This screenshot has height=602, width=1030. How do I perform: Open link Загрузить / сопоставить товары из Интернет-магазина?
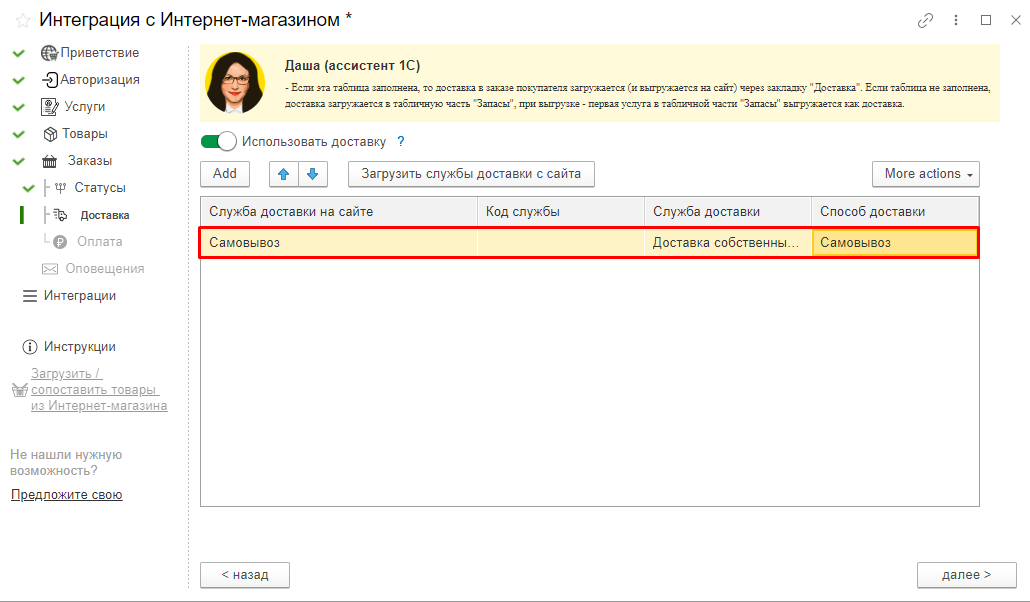point(99,390)
